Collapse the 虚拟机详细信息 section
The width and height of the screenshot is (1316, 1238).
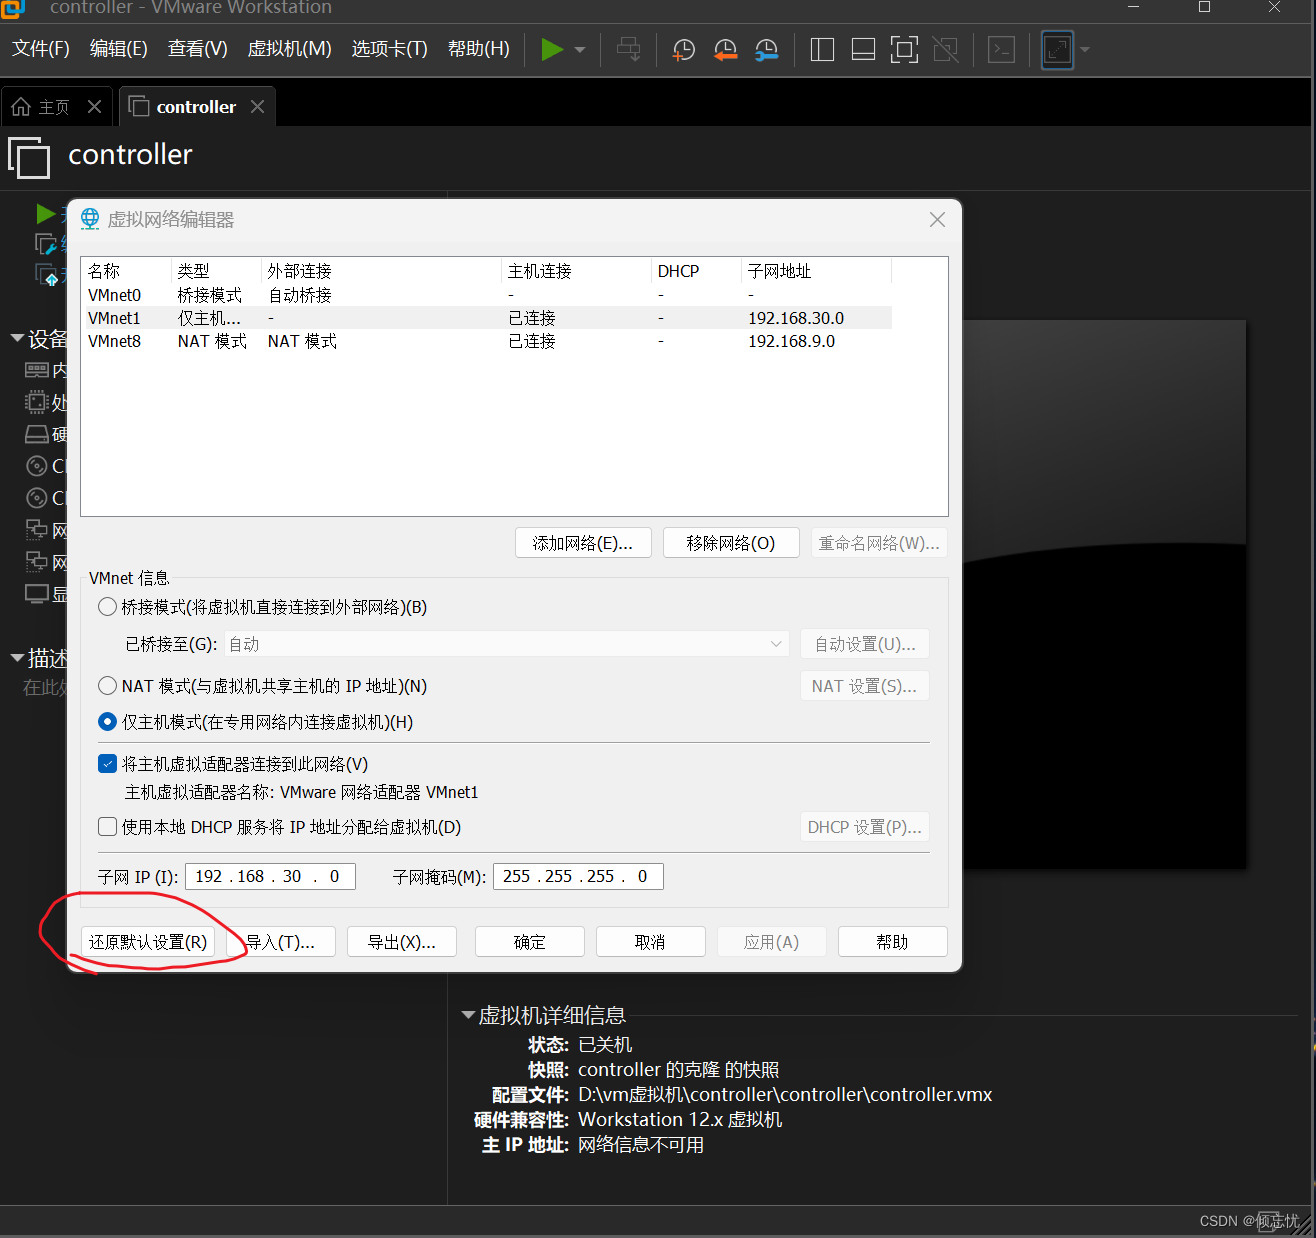pos(467,1015)
